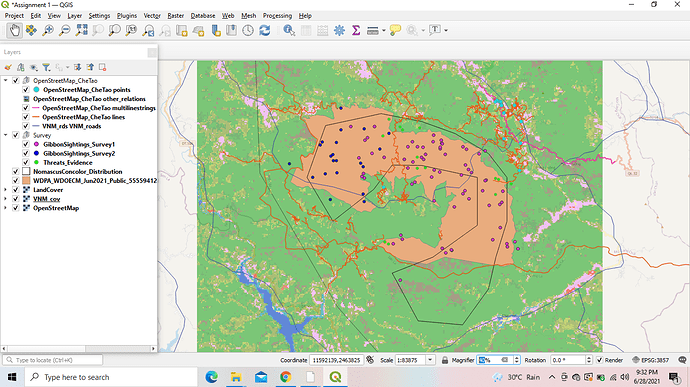The height and width of the screenshot is (387, 690).
Task: Click the EPSG:3857 projection button
Action: point(650,360)
